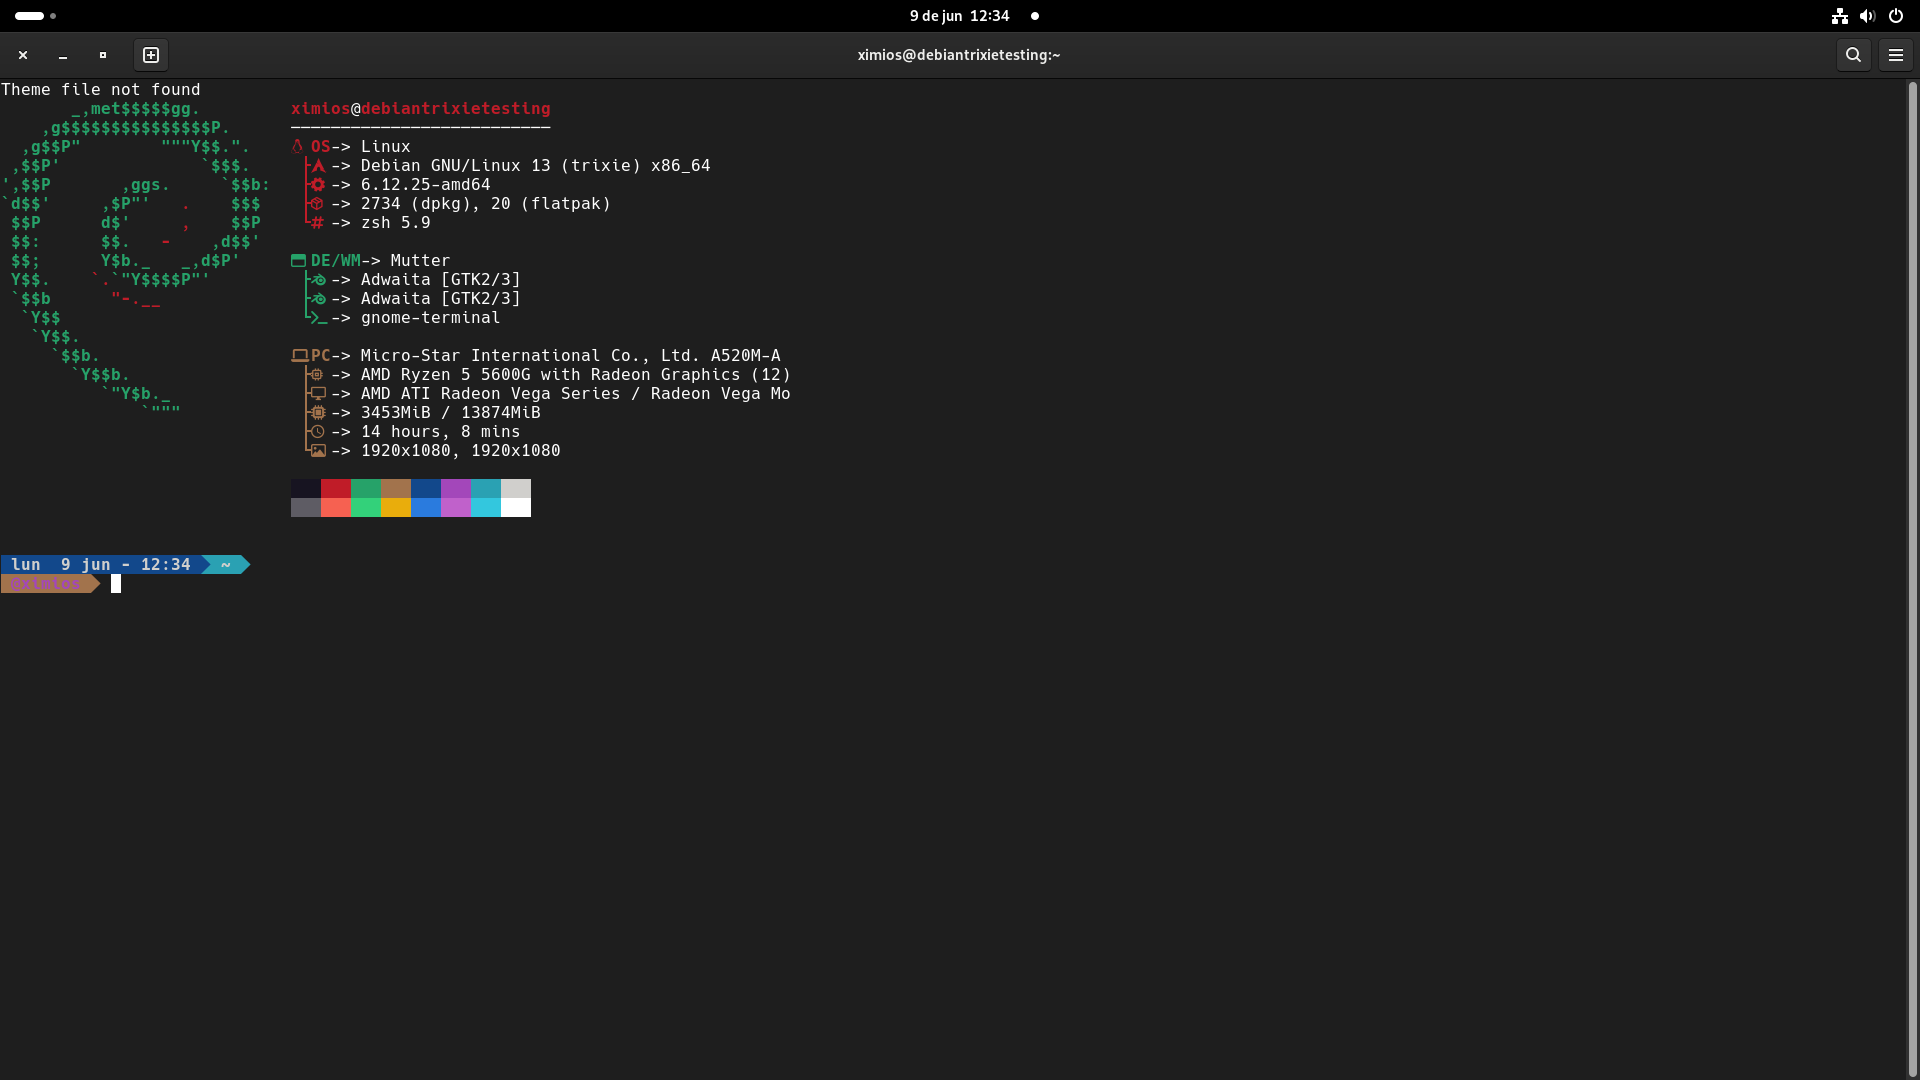This screenshot has width=1920, height=1080.
Task: Click the blue date prompt segment
Action: (100, 565)
